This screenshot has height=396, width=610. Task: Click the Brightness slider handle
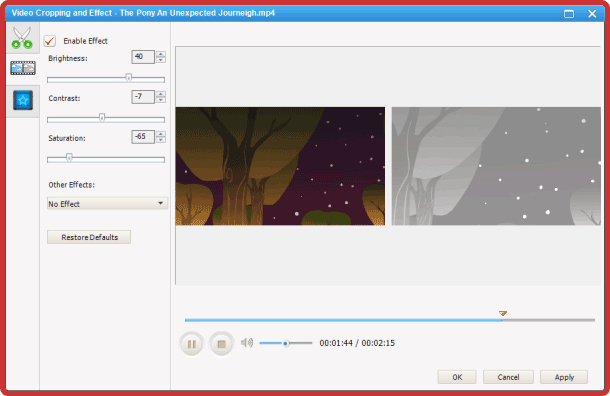tap(128, 78)
